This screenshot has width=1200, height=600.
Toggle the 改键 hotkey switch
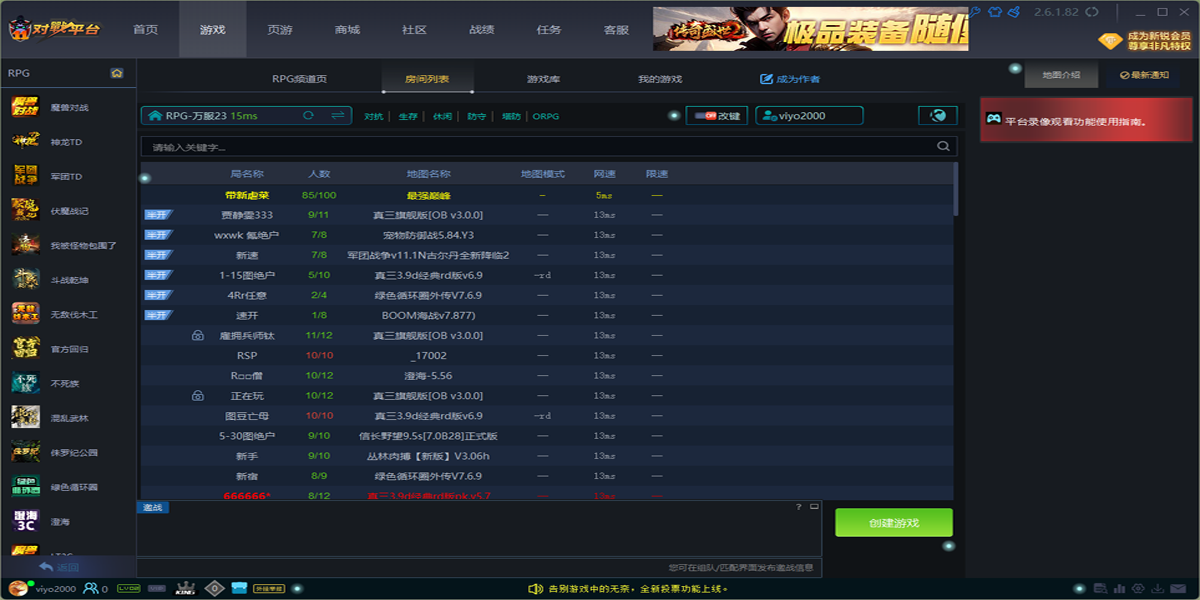(x=717, y=116)
